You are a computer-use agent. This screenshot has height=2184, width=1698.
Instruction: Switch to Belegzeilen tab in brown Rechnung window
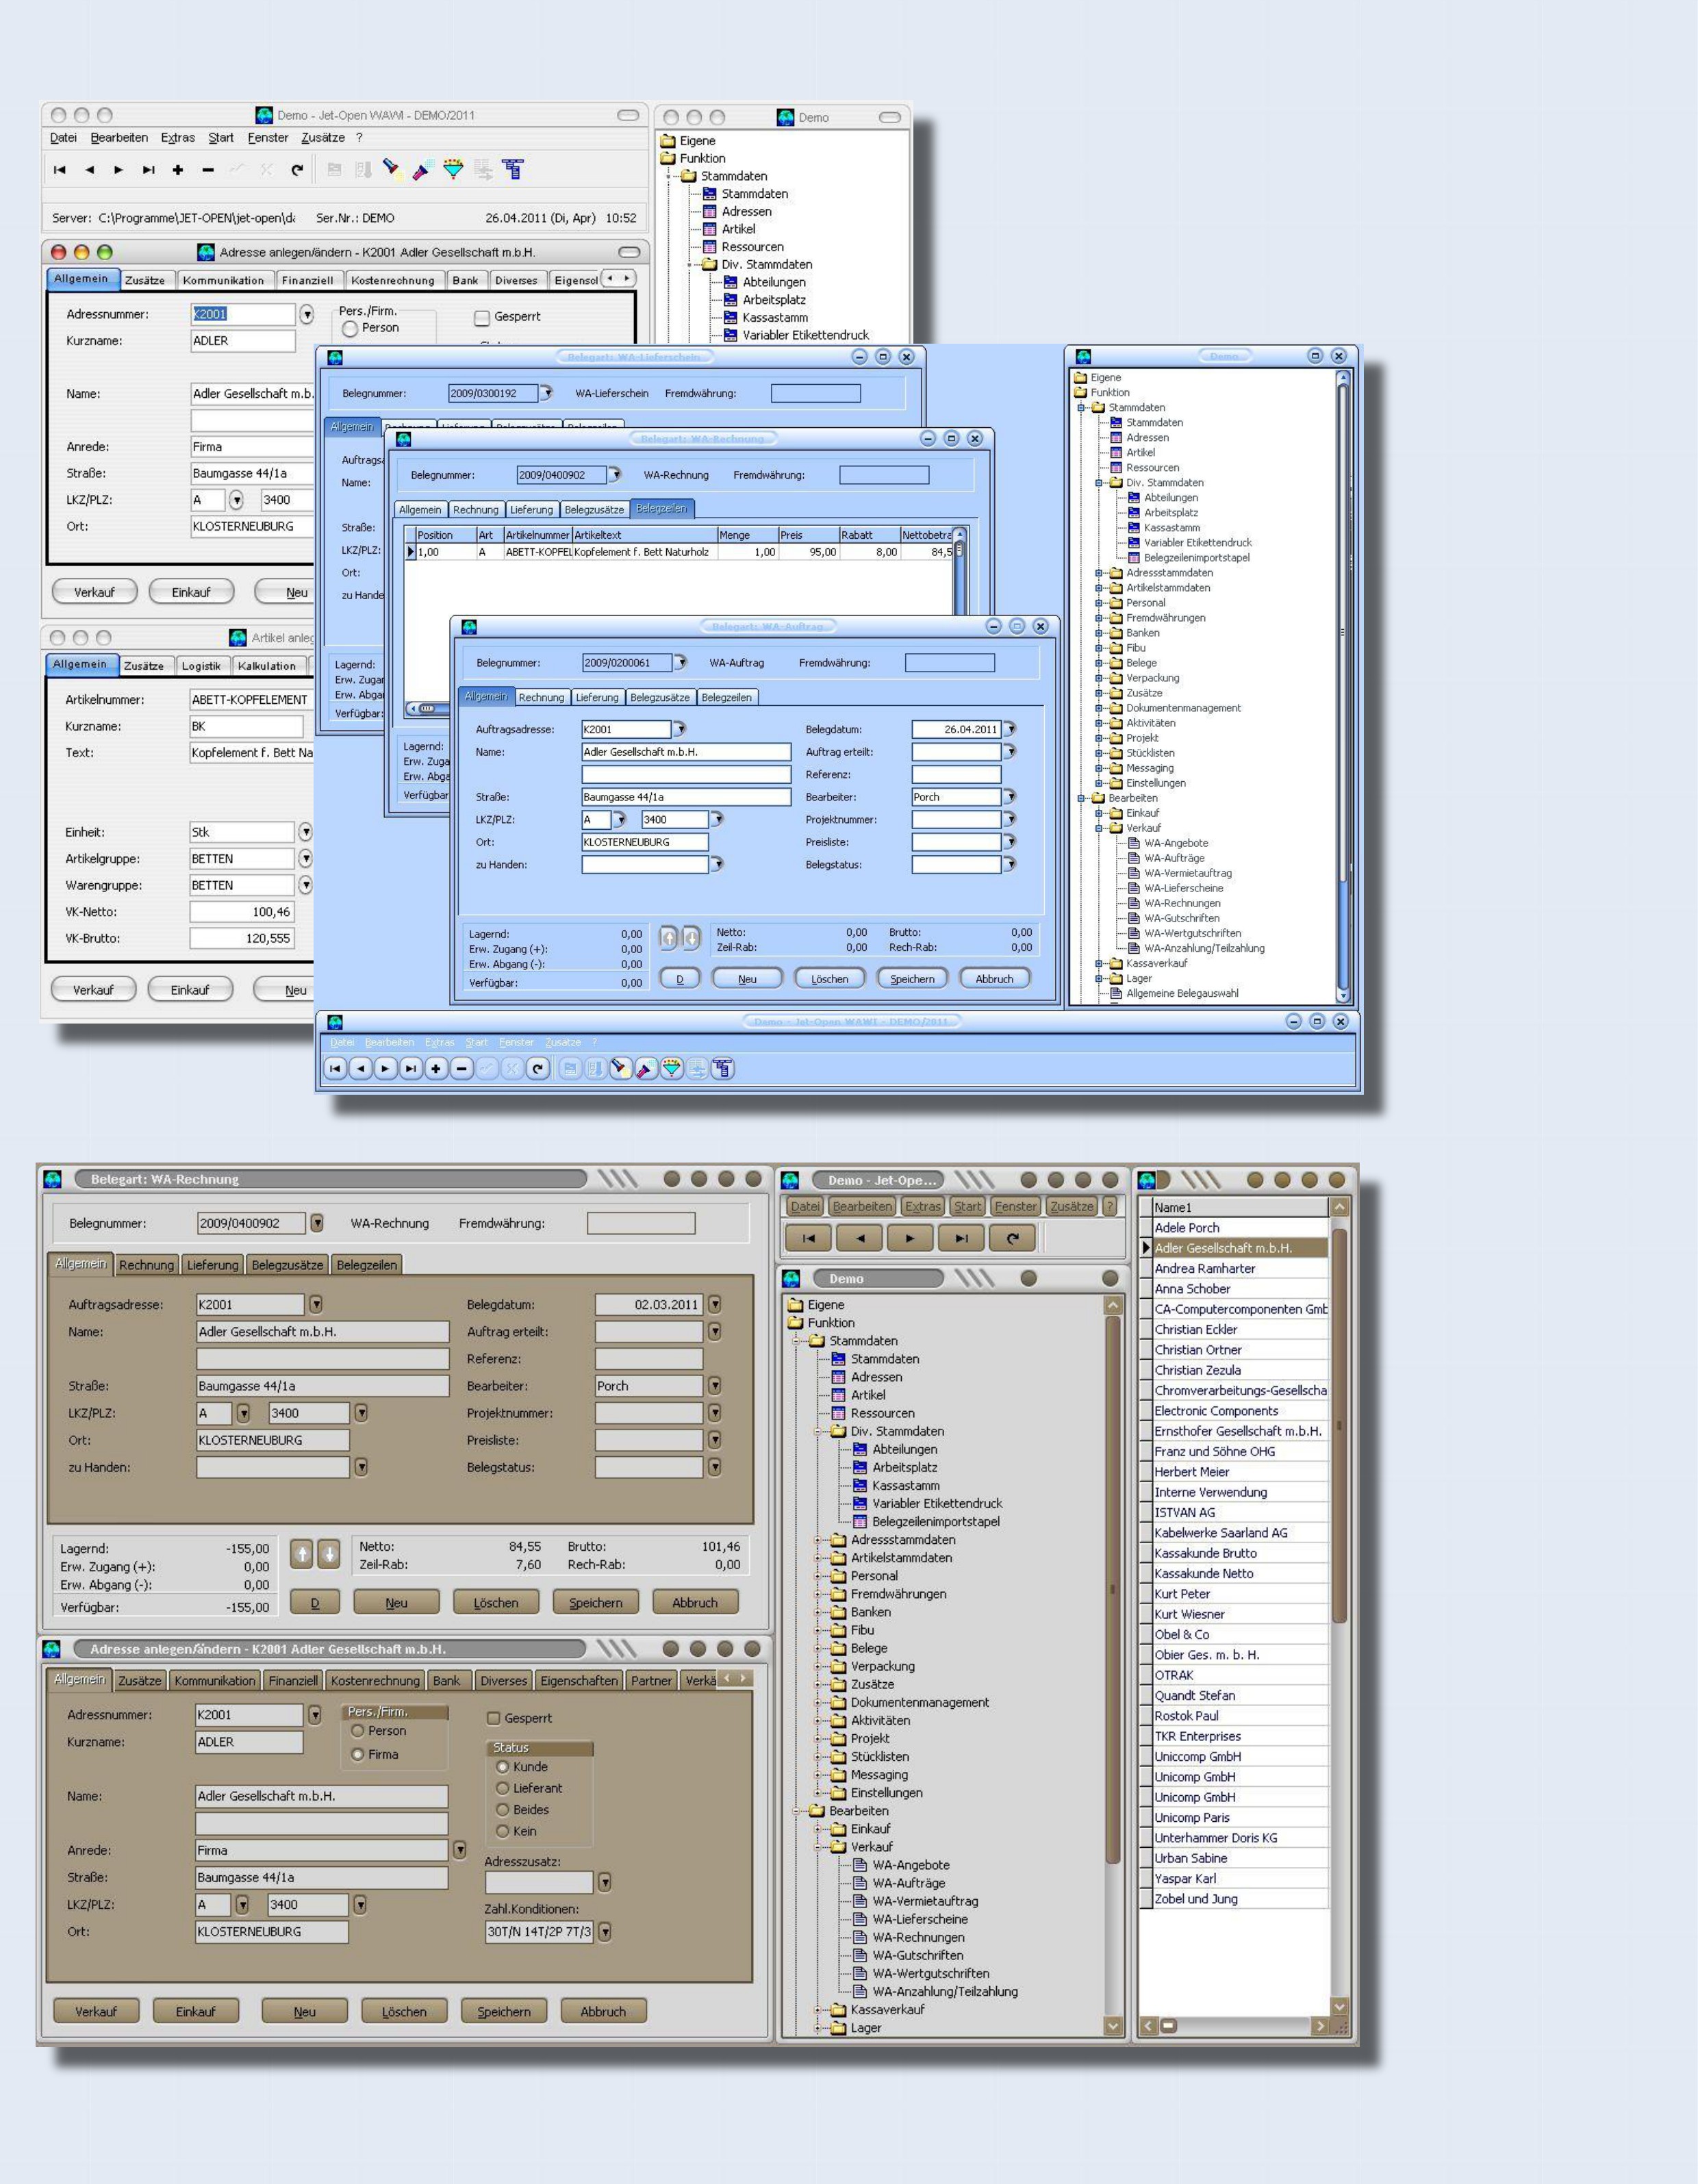[366, 1265]
